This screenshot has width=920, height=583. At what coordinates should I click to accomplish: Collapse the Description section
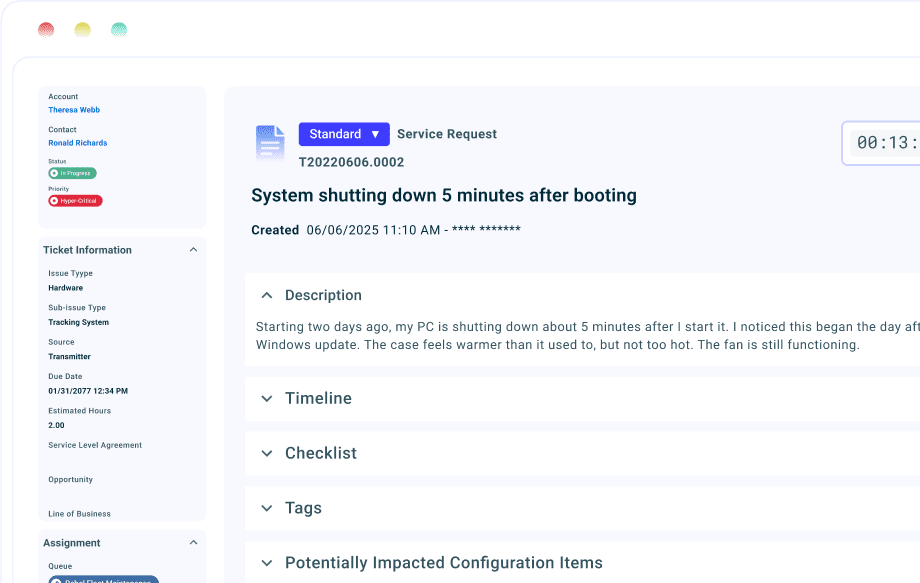(267, 296)
